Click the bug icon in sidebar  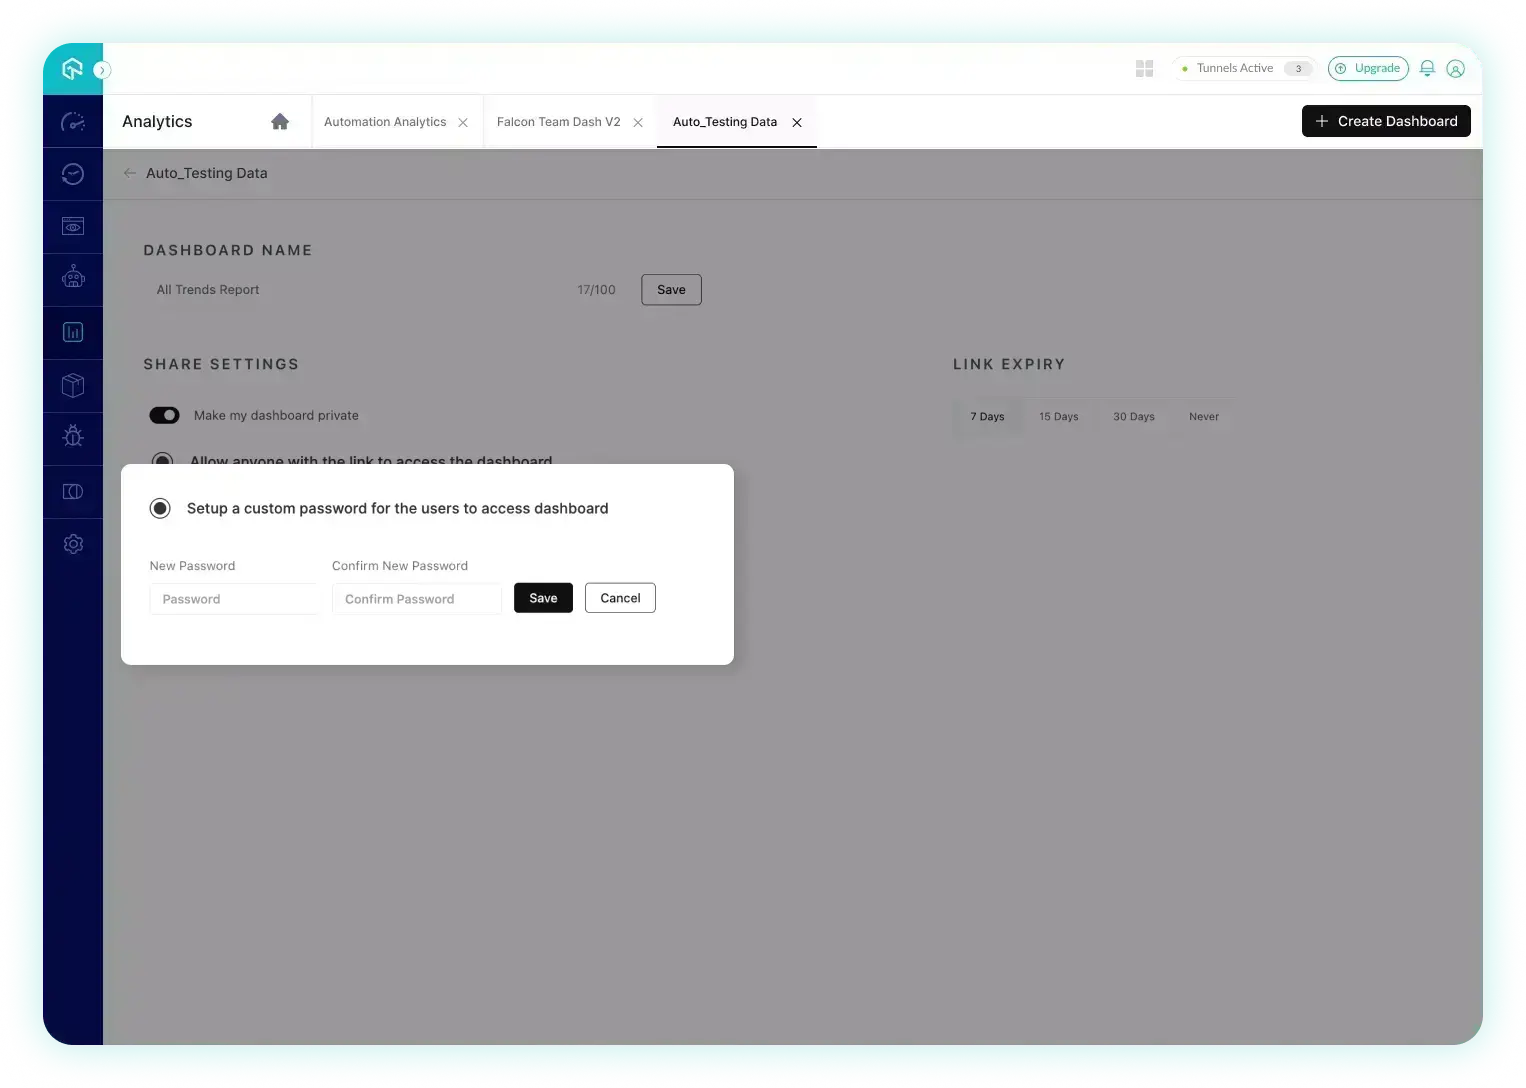coord(73,436)
